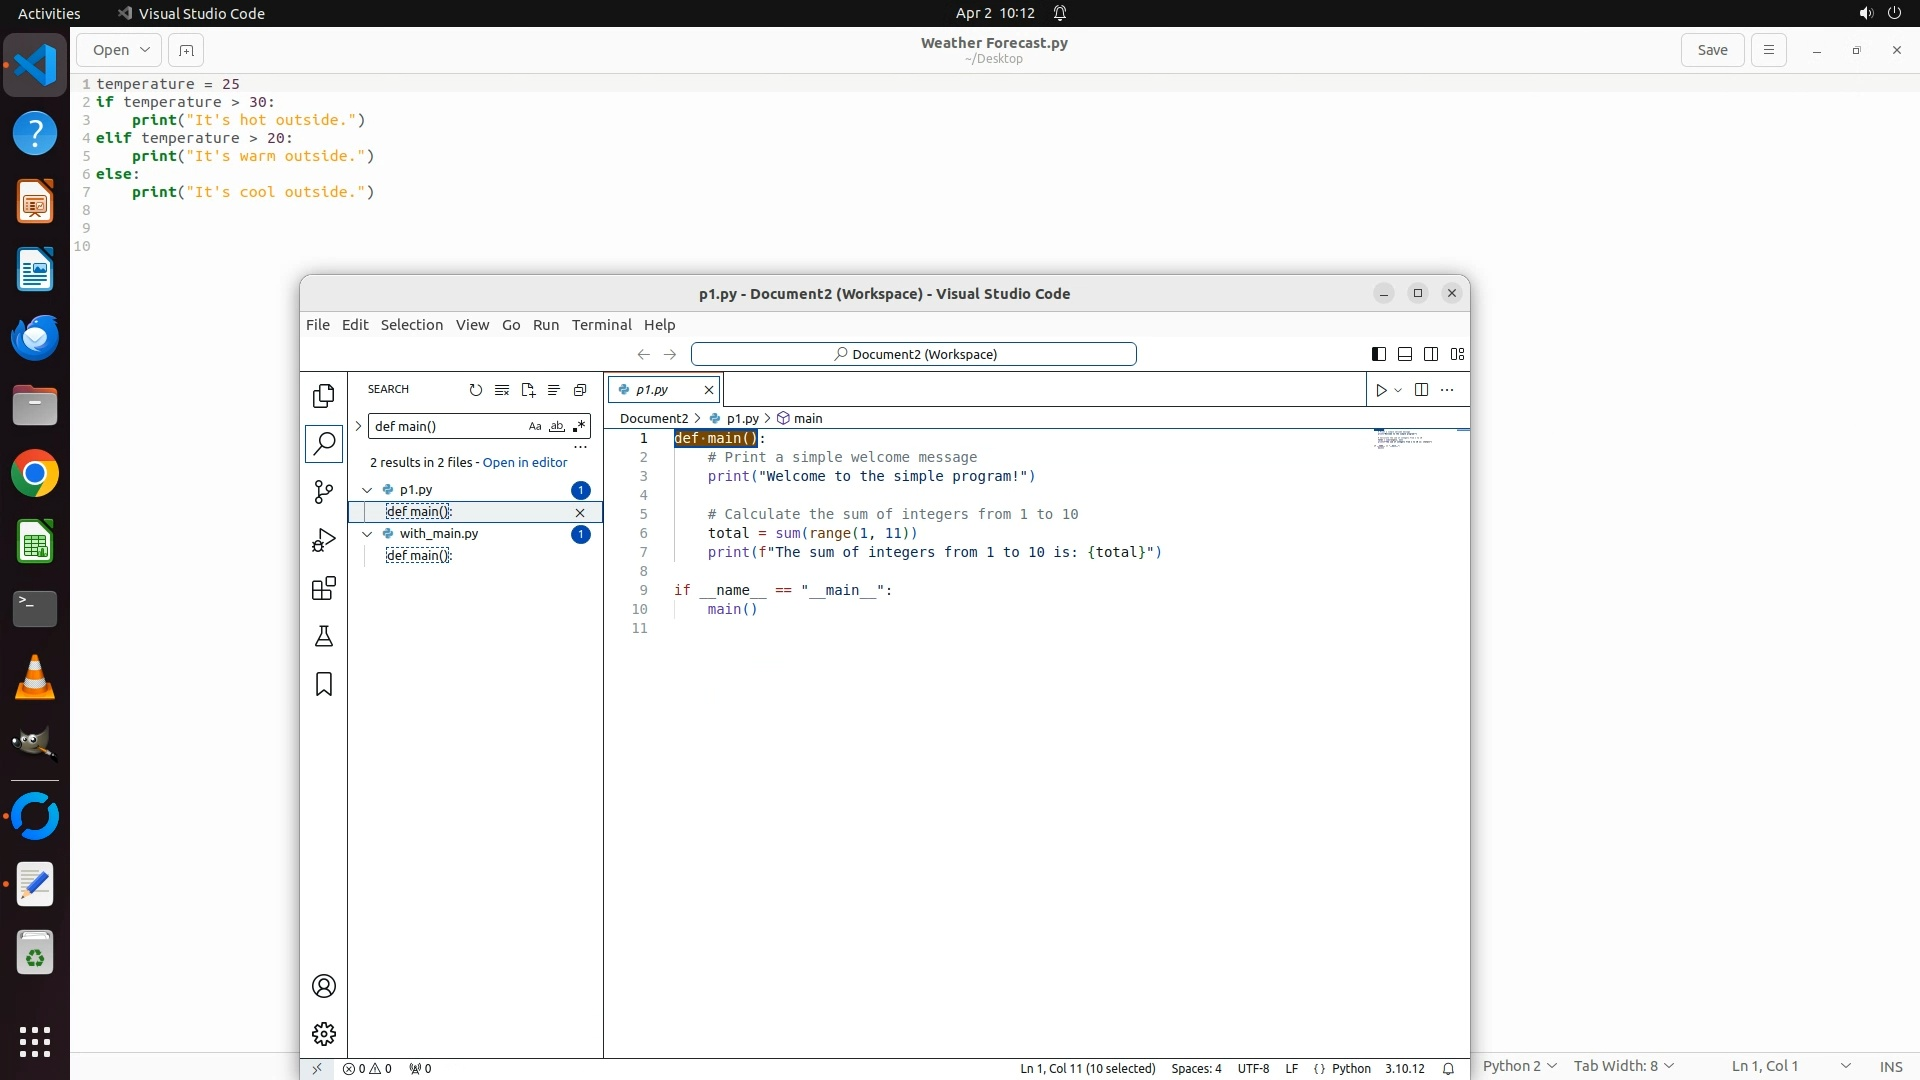
Task: Open the run button dropdown arrow
Action: 1398,390
